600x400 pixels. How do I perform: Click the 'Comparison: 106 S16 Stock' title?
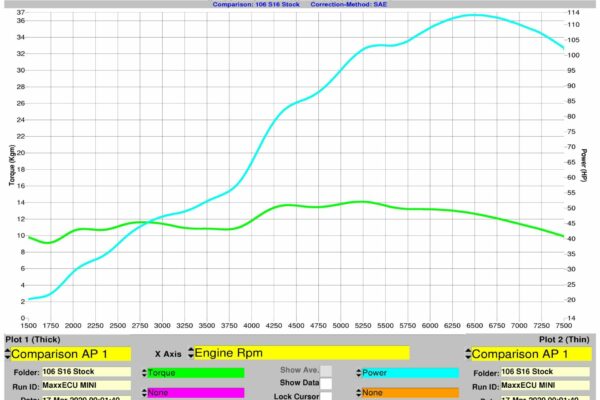click(256, 4)
